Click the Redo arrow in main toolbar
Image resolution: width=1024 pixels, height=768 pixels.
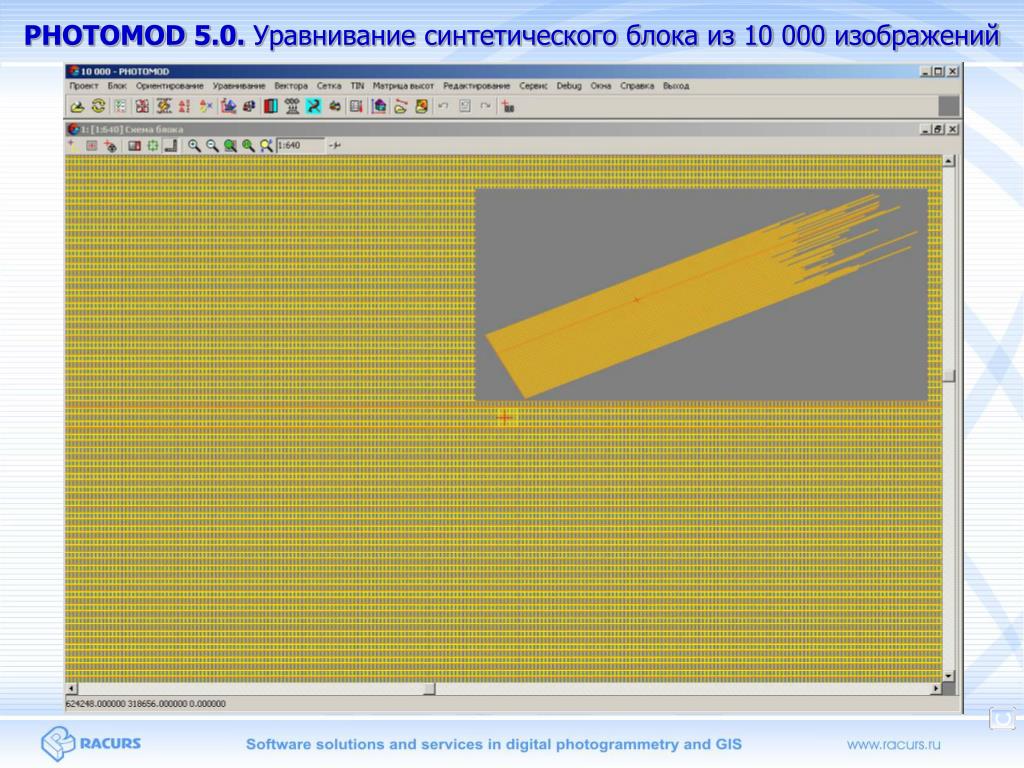coord(486,106)
